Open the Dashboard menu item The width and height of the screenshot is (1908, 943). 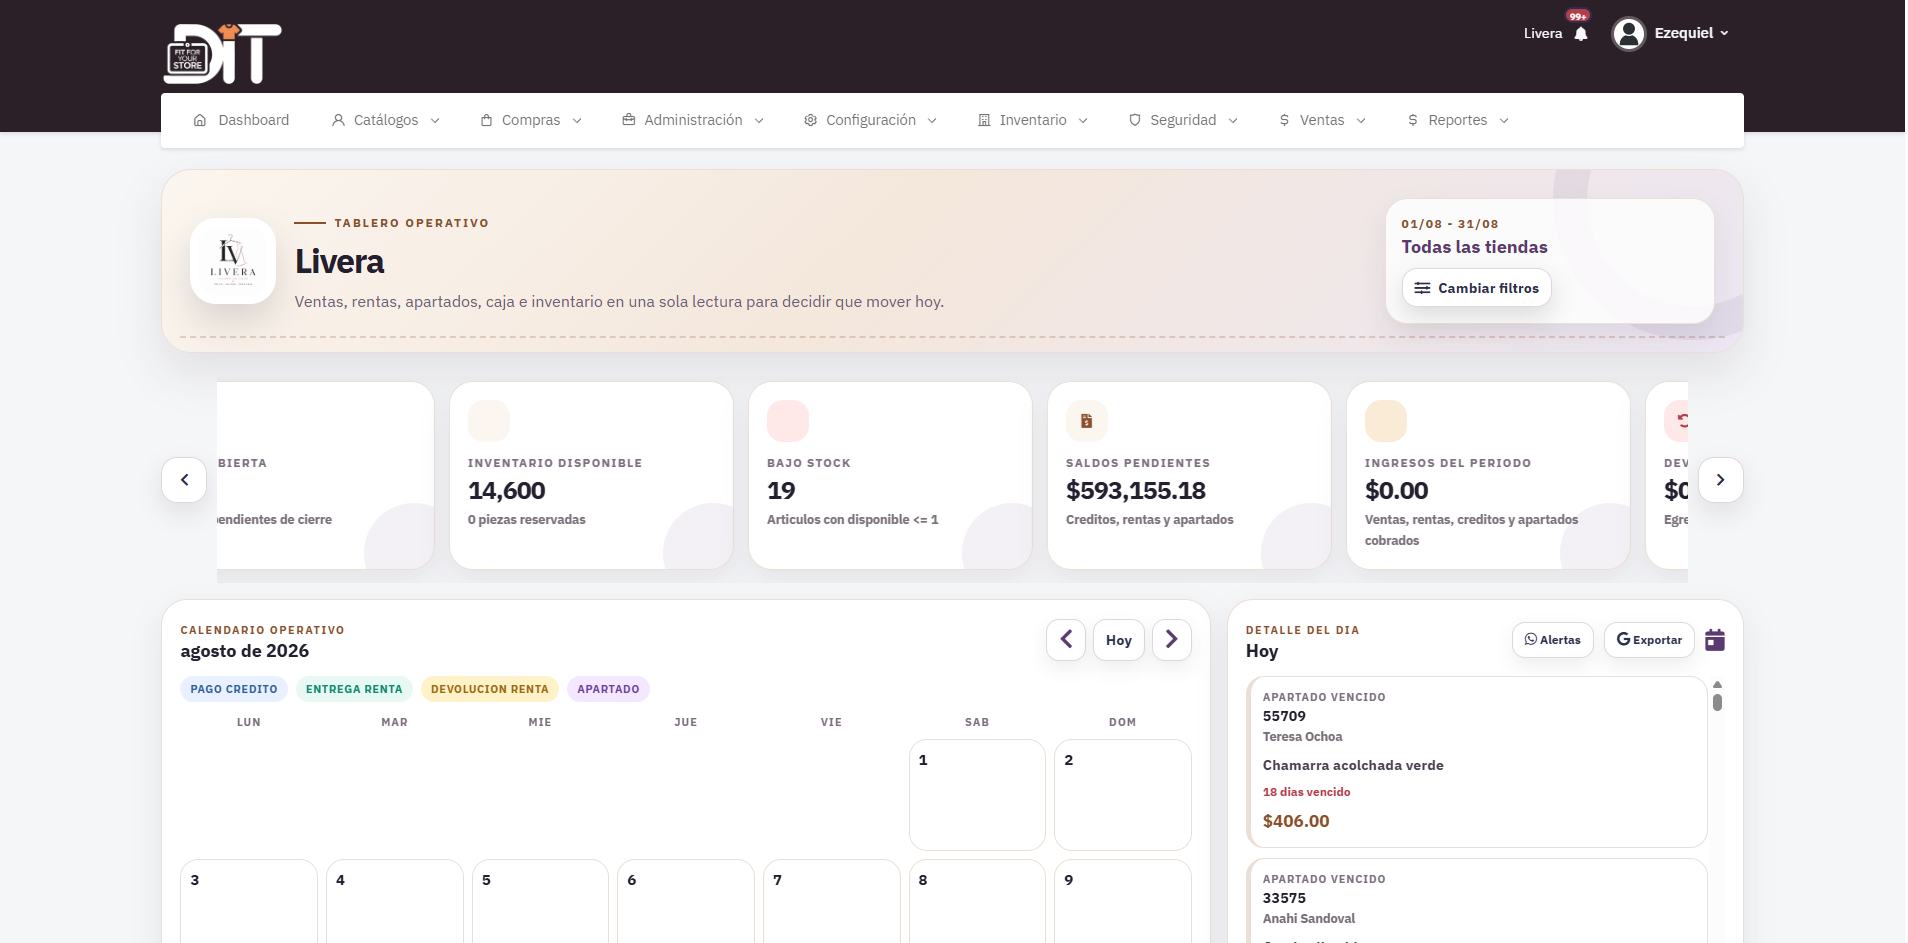[241, 120]
